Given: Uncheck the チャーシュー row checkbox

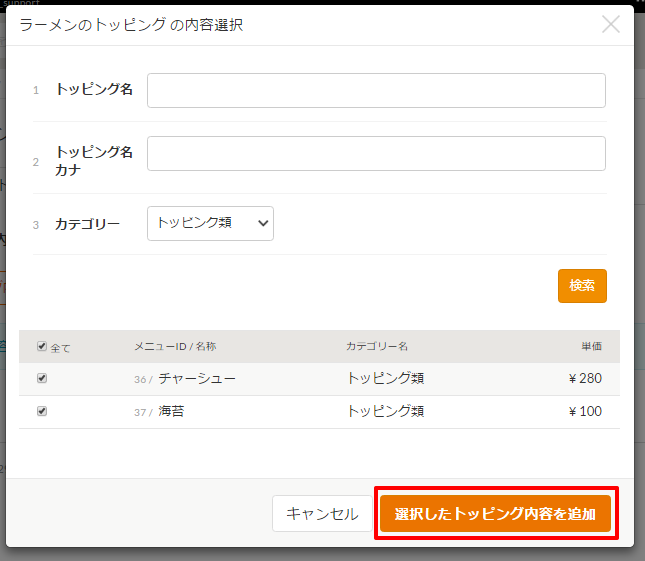Looking at the screenshot, I should click(x=42, y=379).
